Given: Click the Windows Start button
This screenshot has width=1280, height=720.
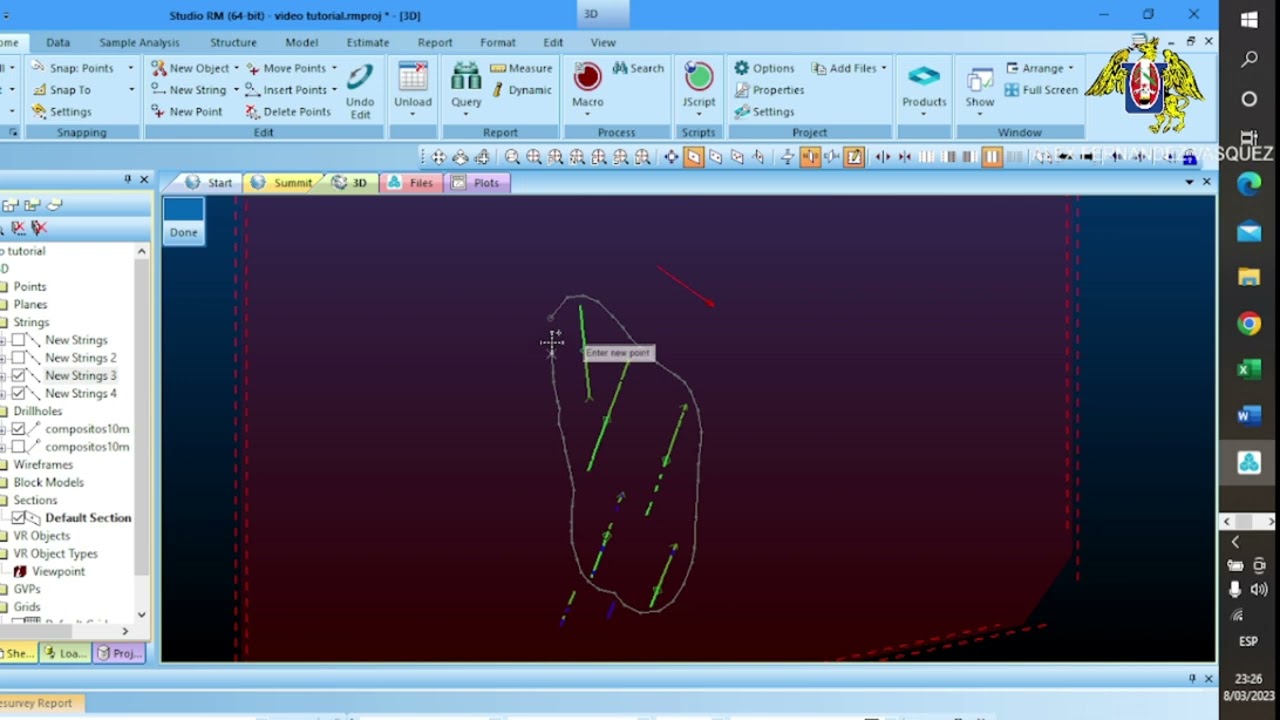Looking at the screenshot, I should [x=1249, y=20].
